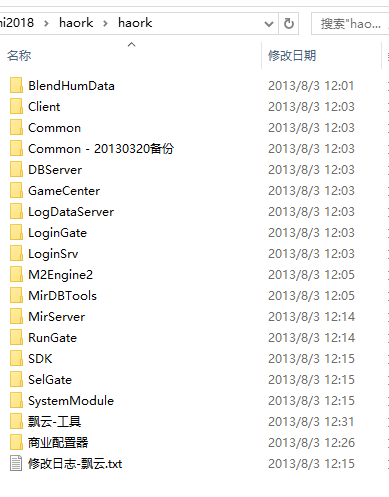The height and width of the screenshot is (497, 389).
Task: Click the refresh button in address bar
Action: coord(289,23)
